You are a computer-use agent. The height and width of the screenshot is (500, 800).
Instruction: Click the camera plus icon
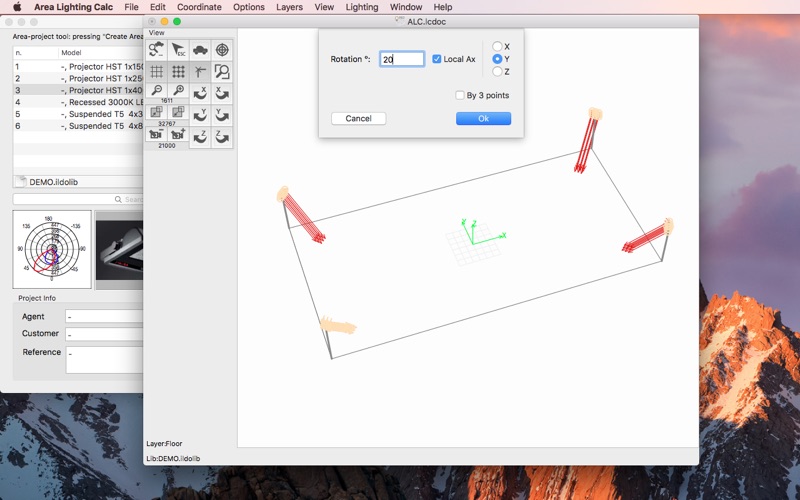coord(178,135)
